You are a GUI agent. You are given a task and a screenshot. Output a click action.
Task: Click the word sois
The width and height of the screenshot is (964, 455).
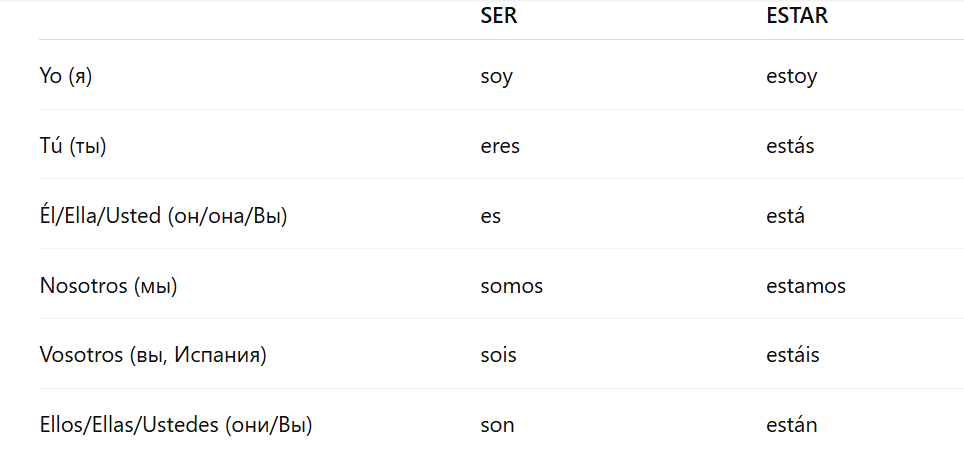tap(498, 355)
